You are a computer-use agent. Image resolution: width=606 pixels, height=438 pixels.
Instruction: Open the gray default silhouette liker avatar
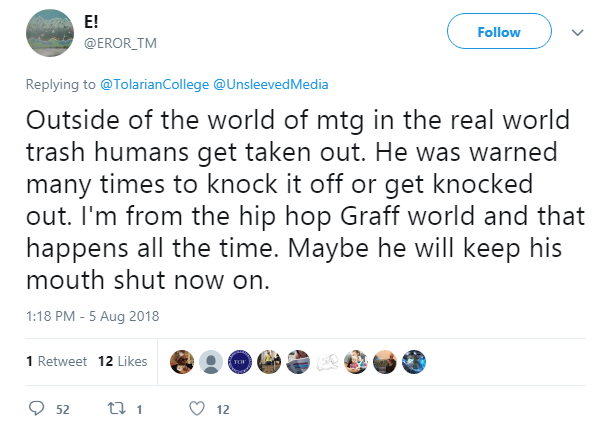(x=211, y=362)
